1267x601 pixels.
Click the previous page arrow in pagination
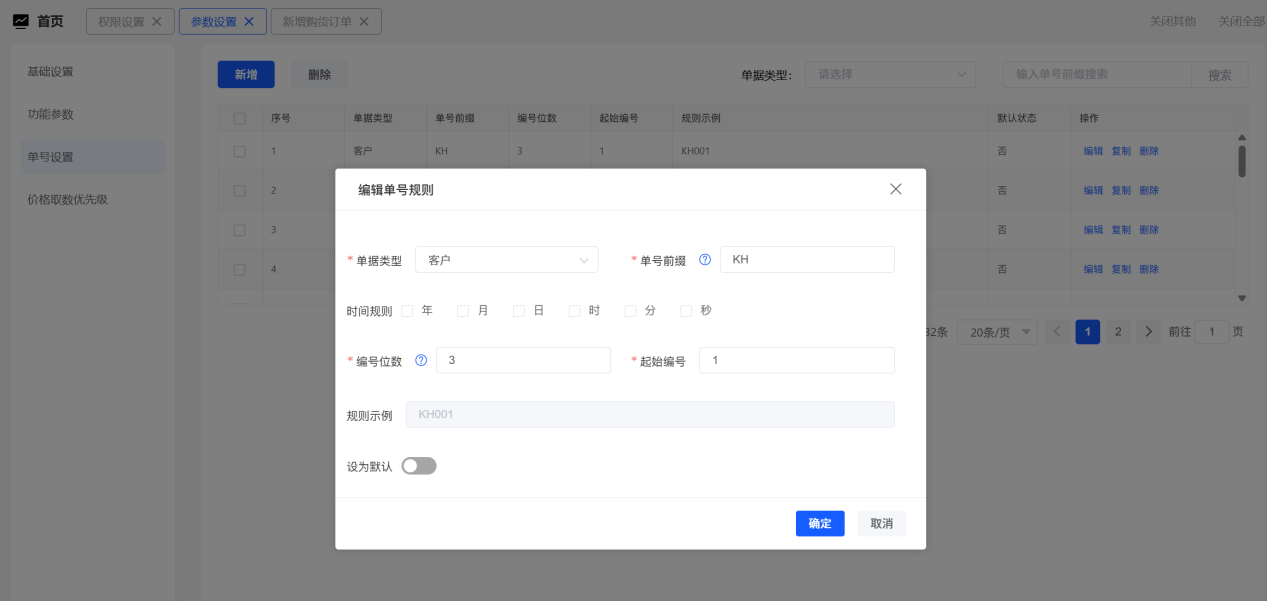pos(1057,332)
